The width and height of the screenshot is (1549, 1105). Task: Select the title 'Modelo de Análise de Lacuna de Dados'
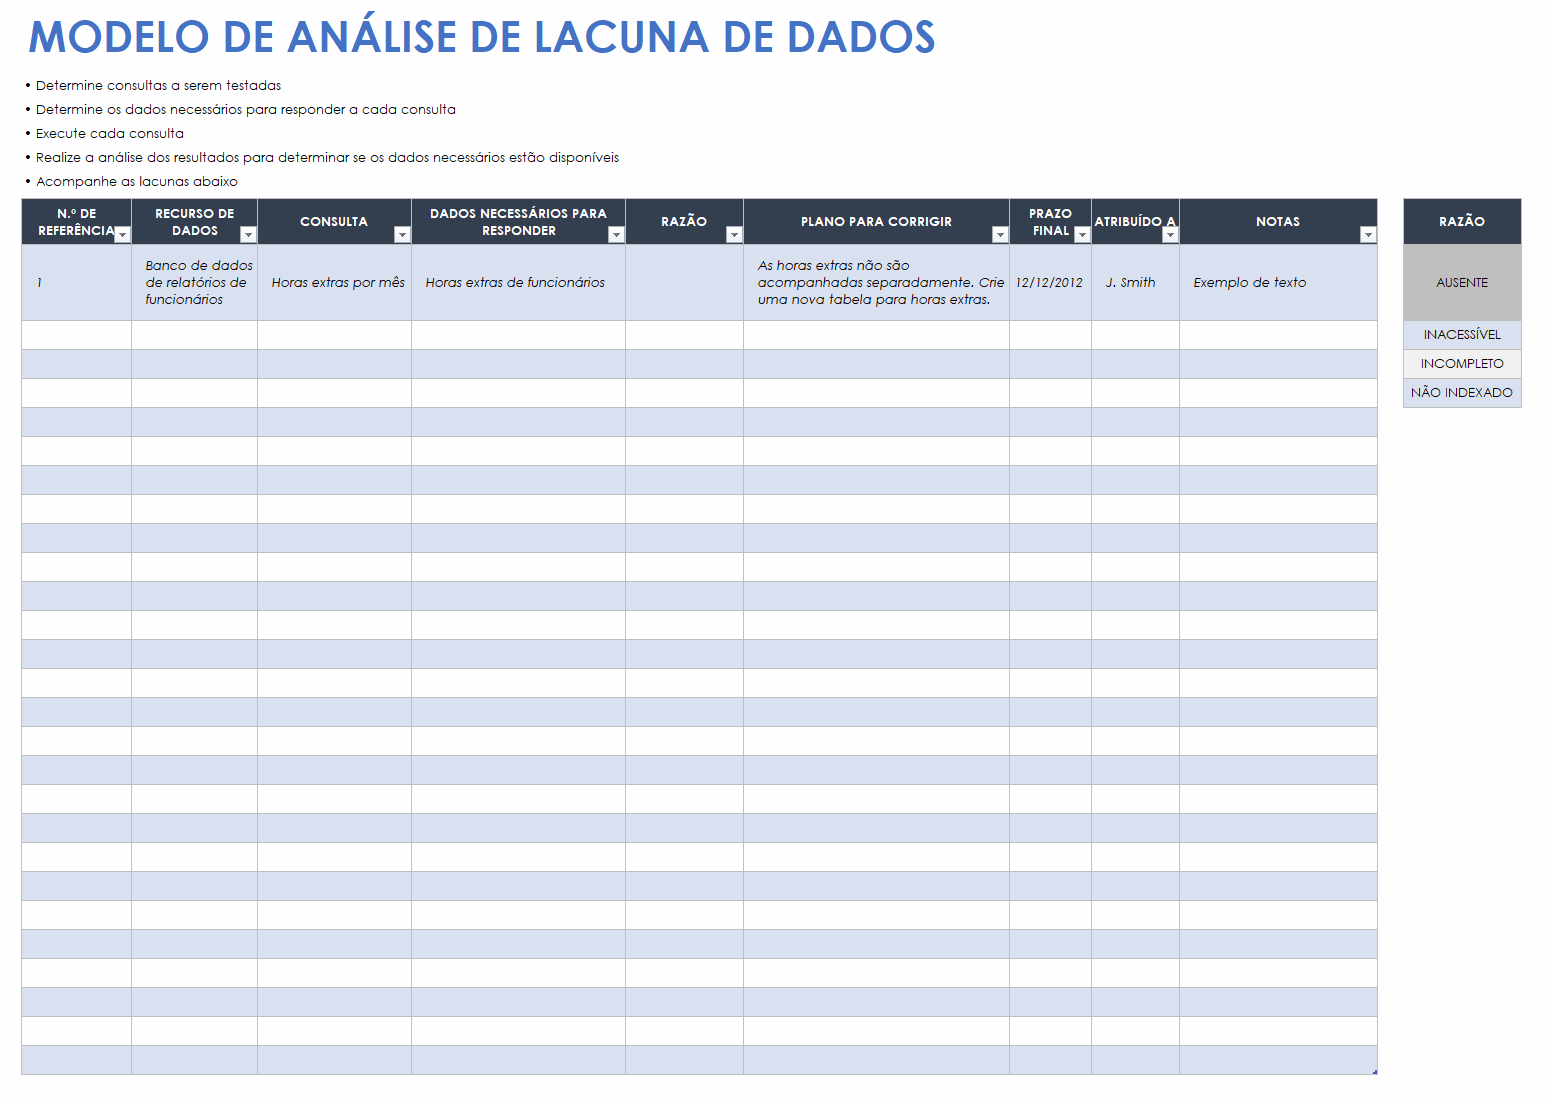482,37
